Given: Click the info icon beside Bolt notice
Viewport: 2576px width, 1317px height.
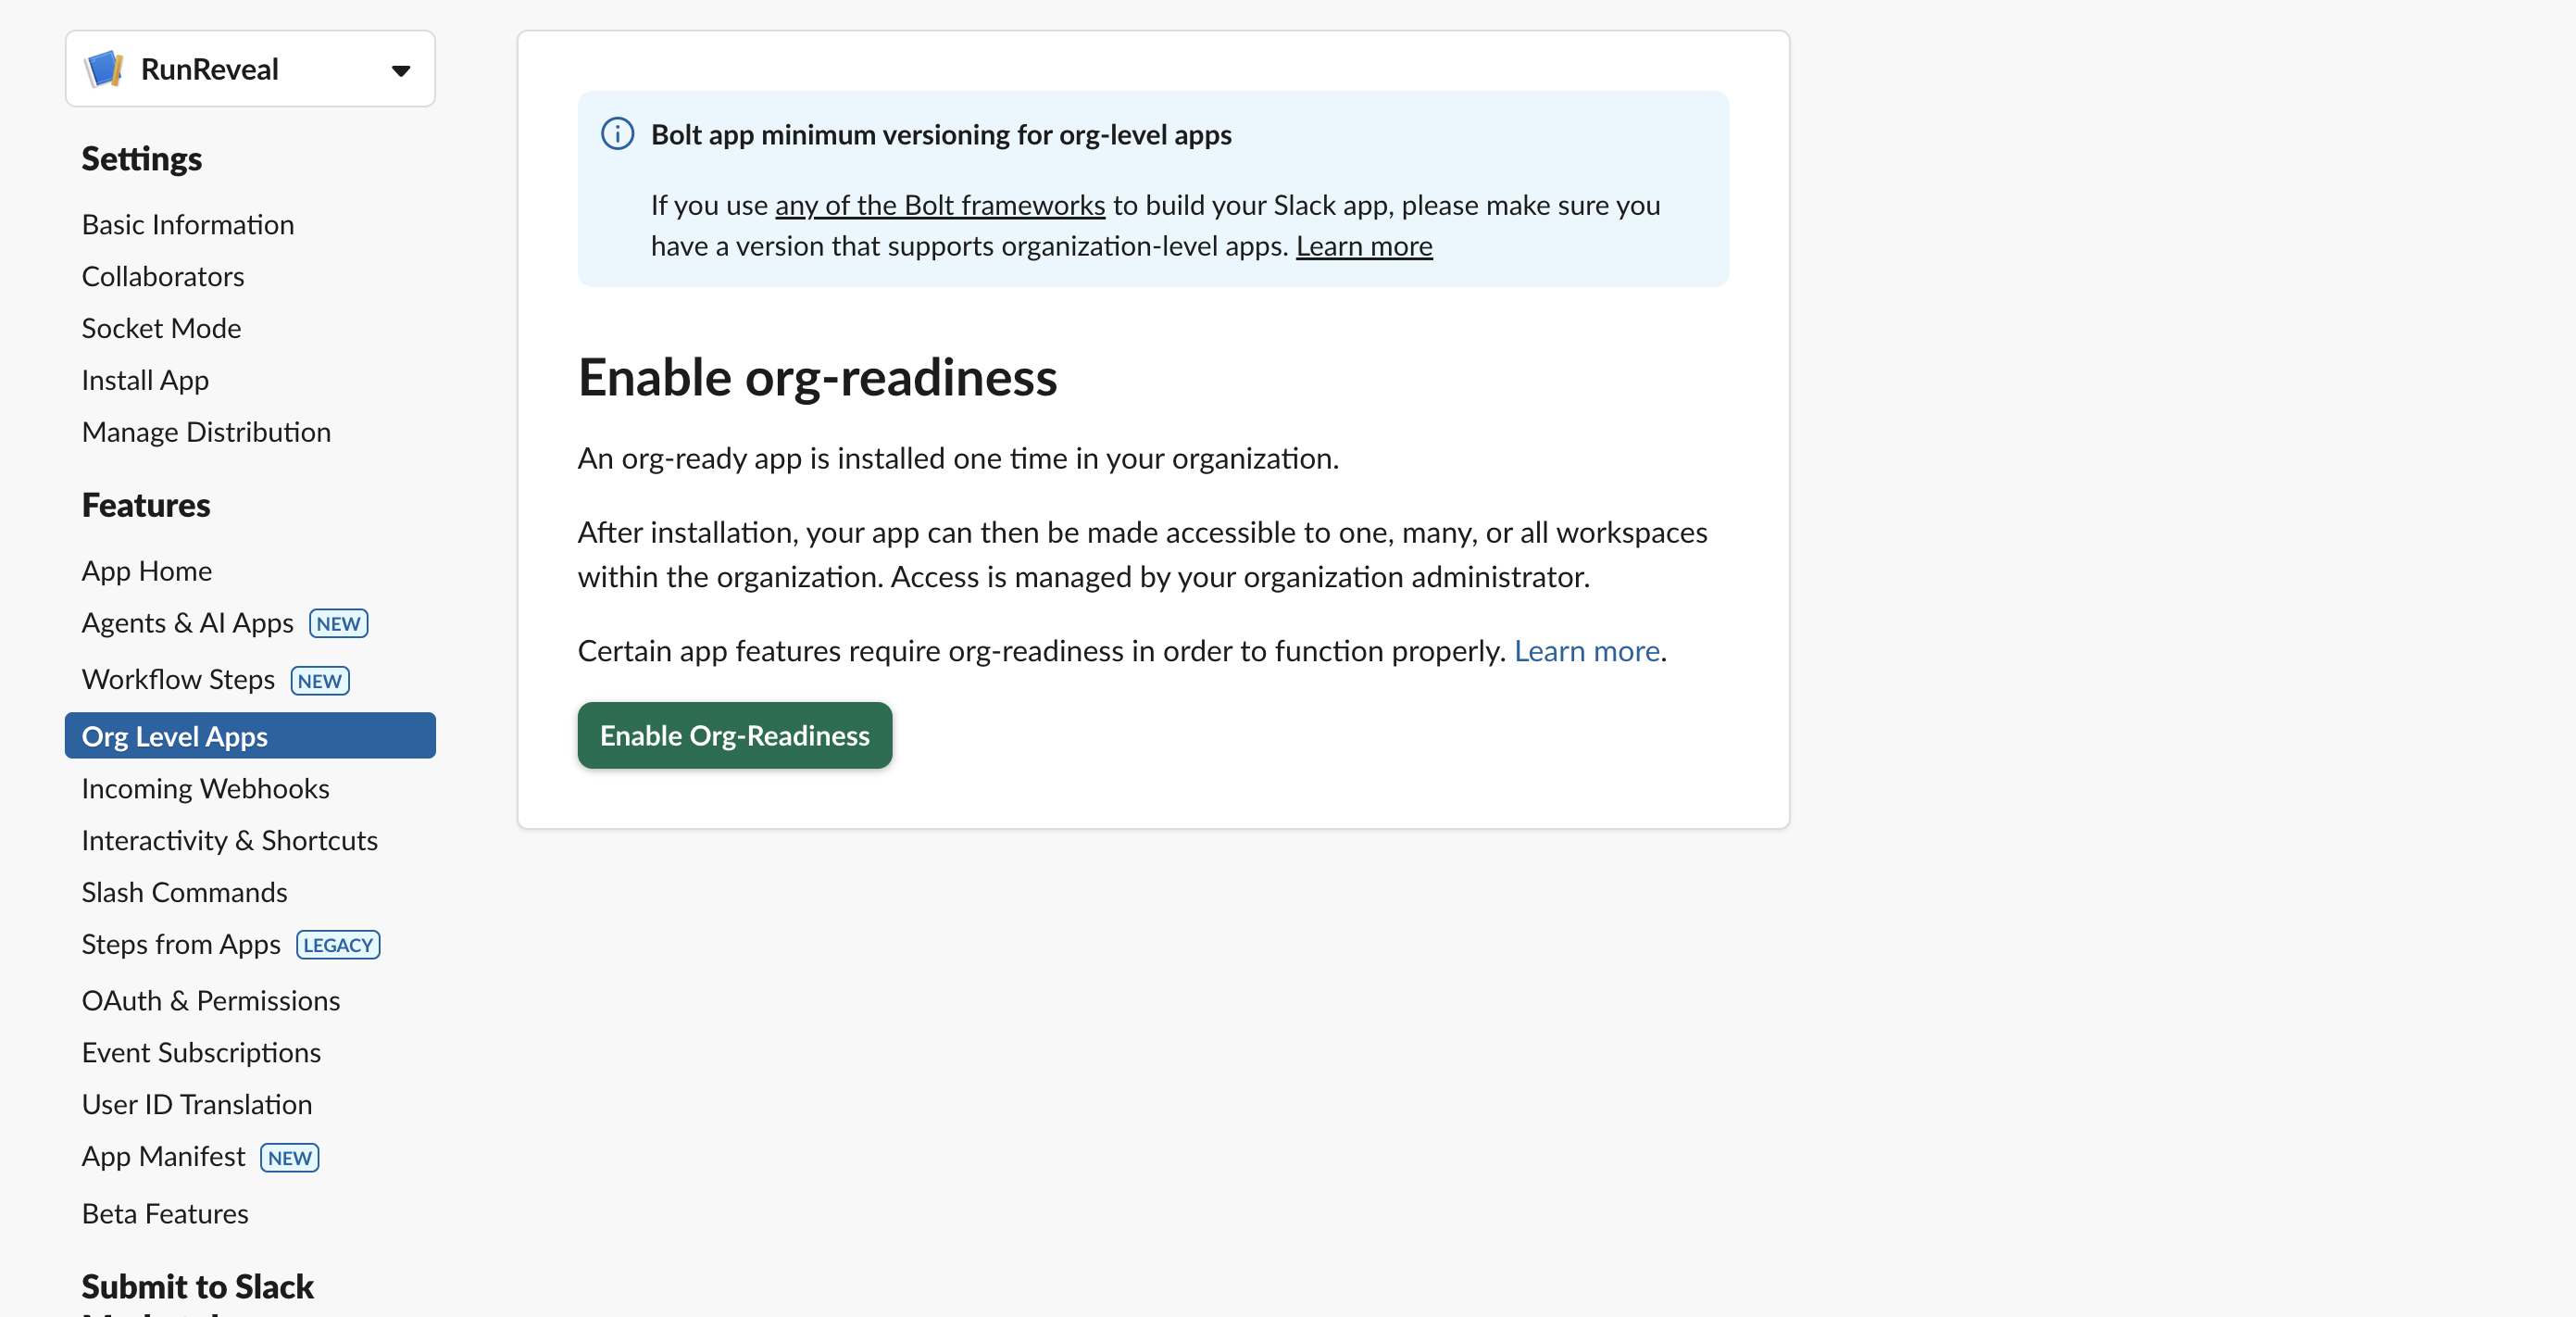Looking at the screenshot, I should (x=616, y=133).
